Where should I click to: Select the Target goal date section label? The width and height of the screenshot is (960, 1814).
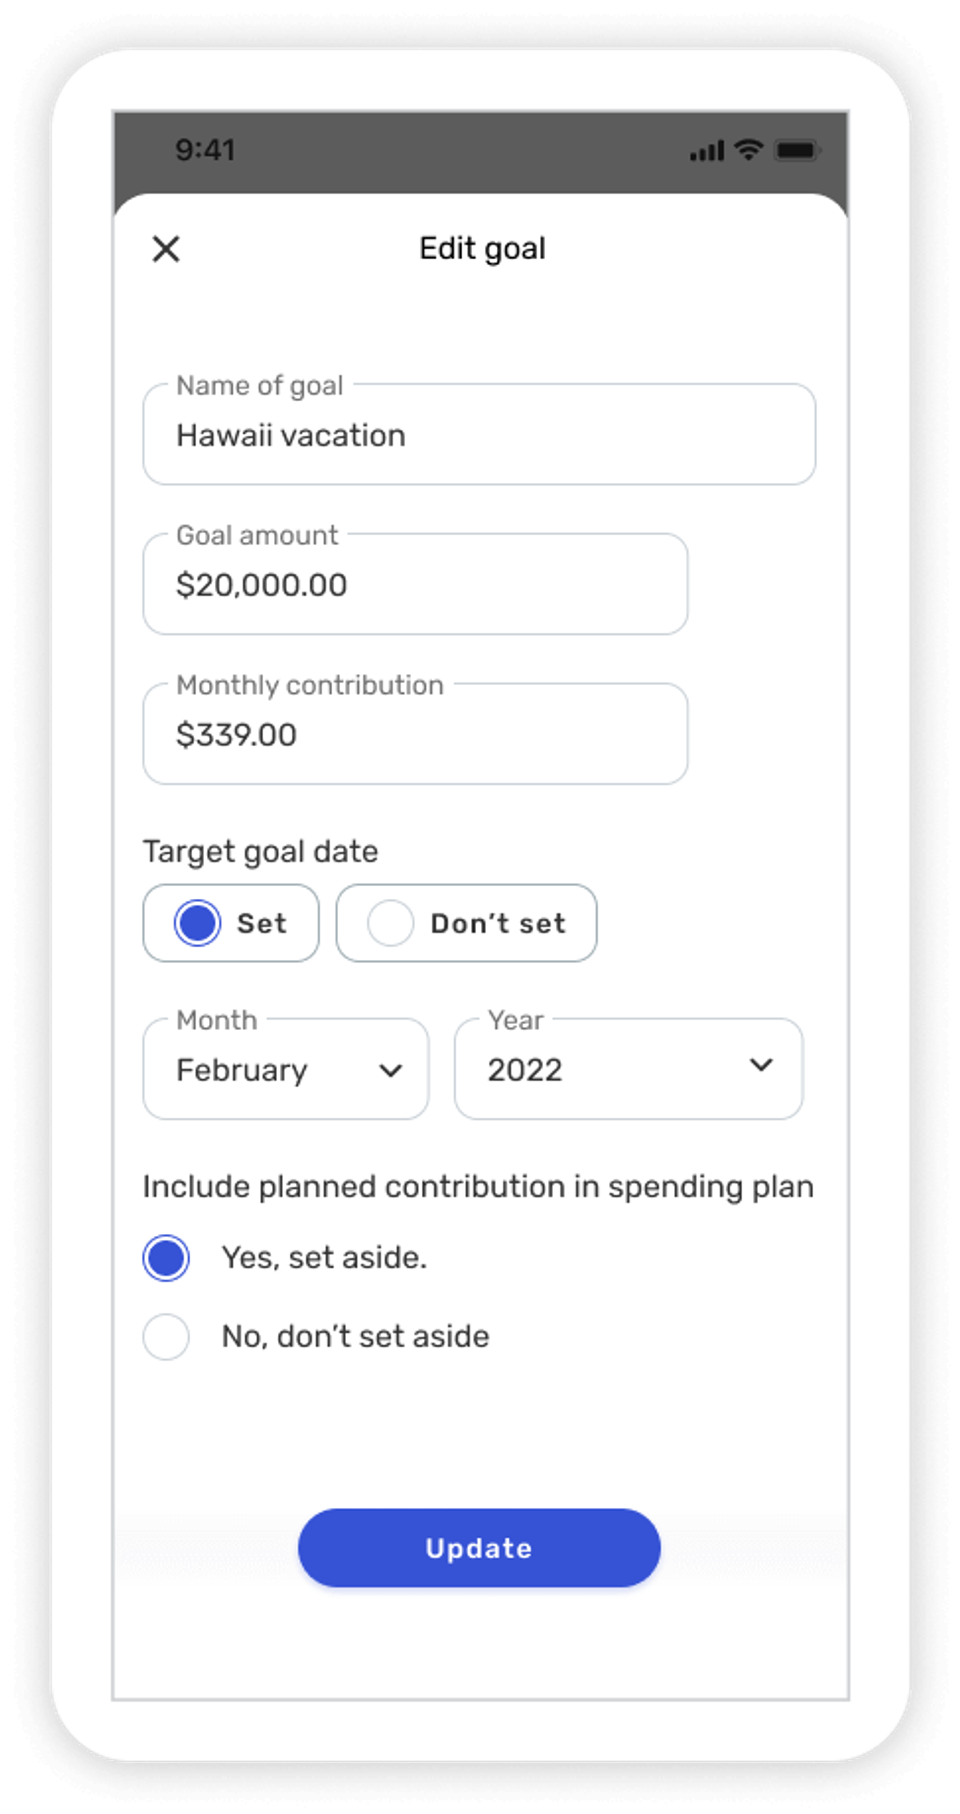tap(260, 851)
